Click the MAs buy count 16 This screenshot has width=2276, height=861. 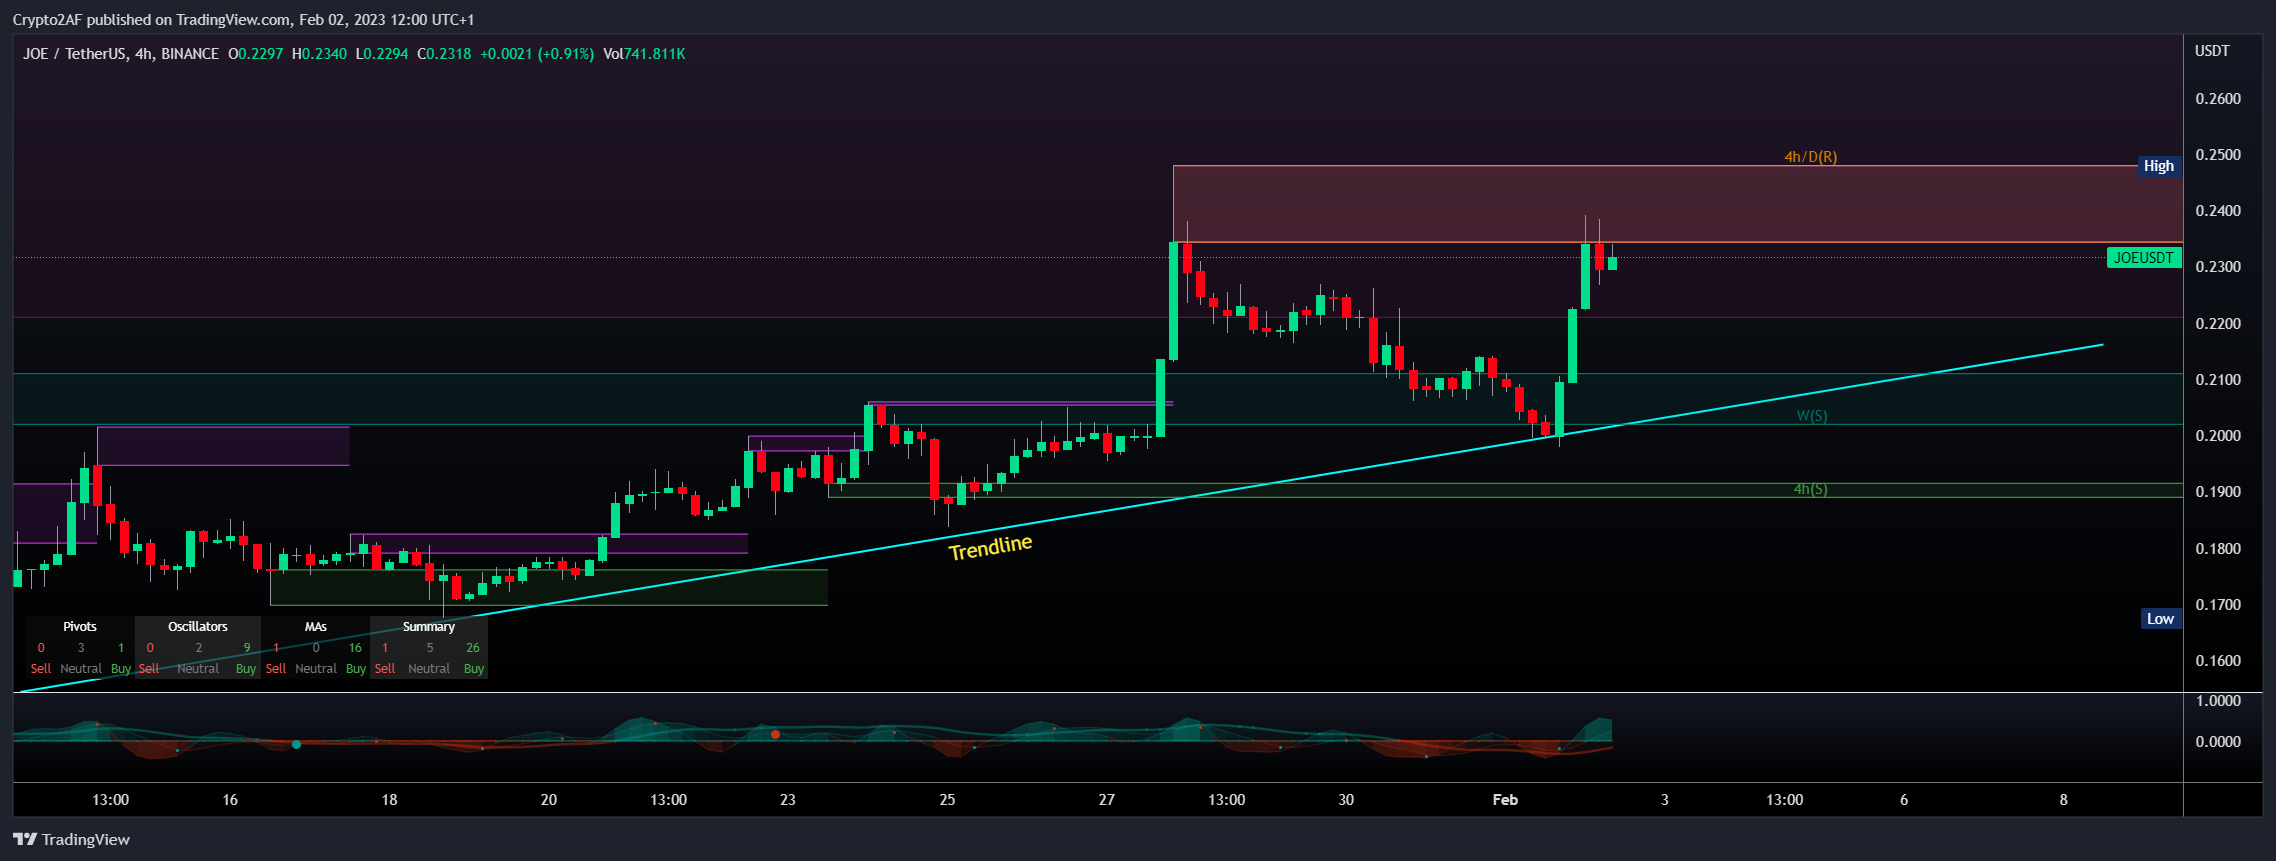[x=355, y=648]
